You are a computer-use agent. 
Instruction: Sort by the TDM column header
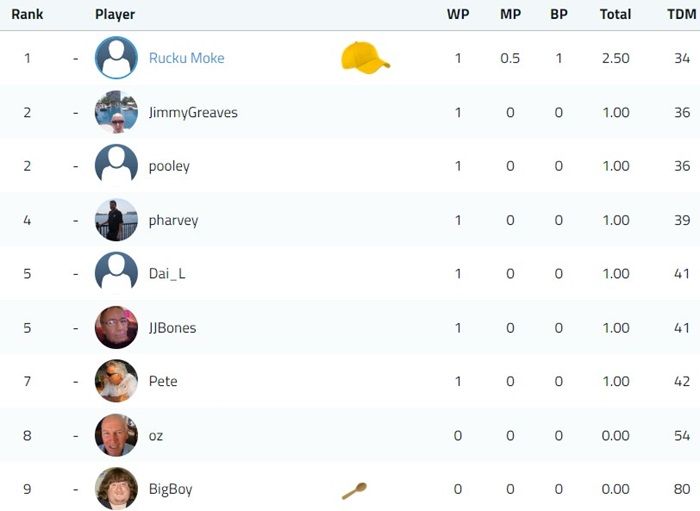click(x=682, y=14)
